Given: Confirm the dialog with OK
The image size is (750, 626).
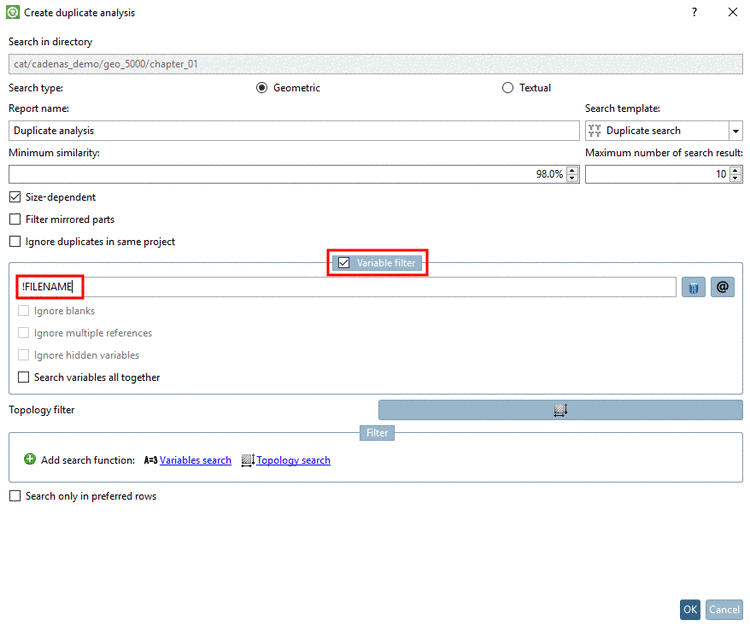Looking at the screenshot, I should pyautogui.click(x=690, y=609).
